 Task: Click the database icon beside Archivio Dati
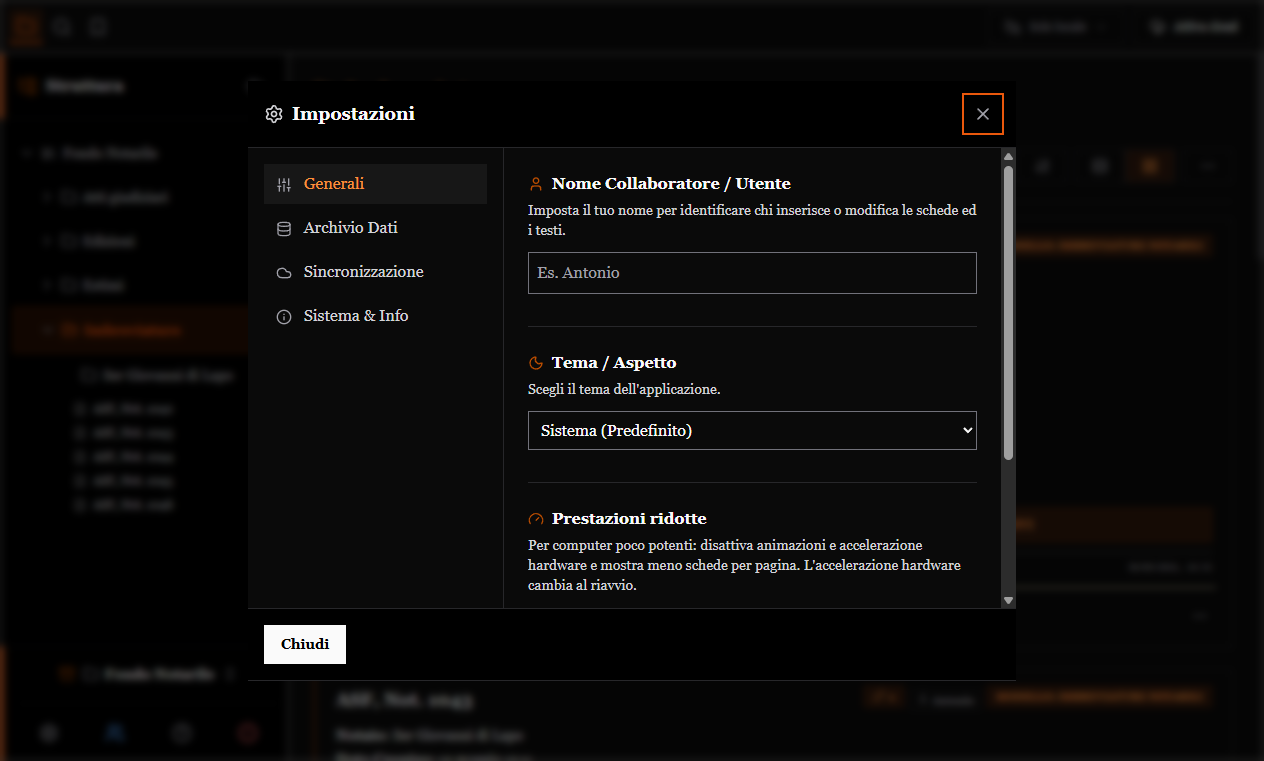pos(284,228)
